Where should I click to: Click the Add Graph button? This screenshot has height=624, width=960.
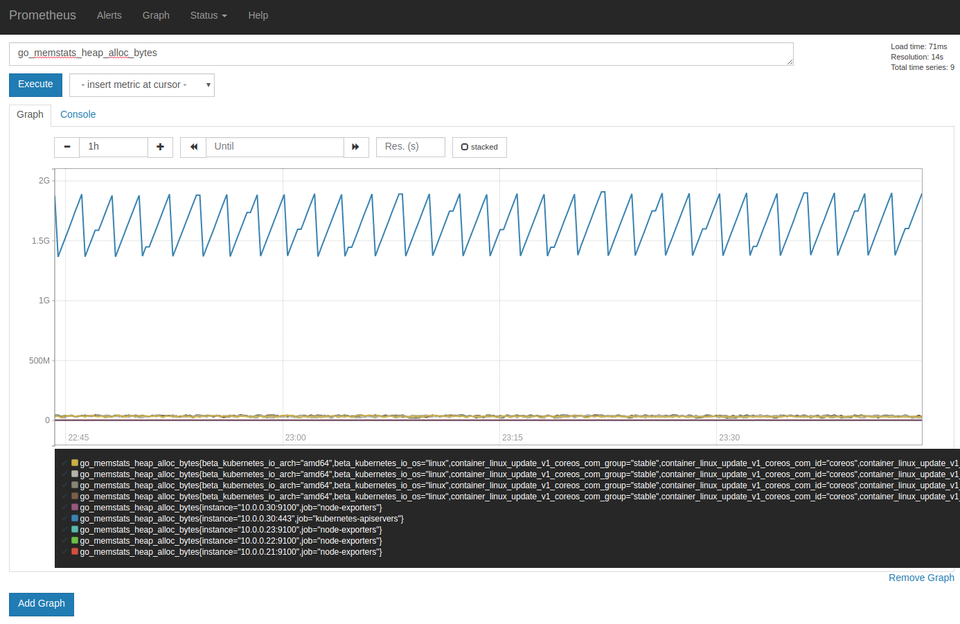41,604
